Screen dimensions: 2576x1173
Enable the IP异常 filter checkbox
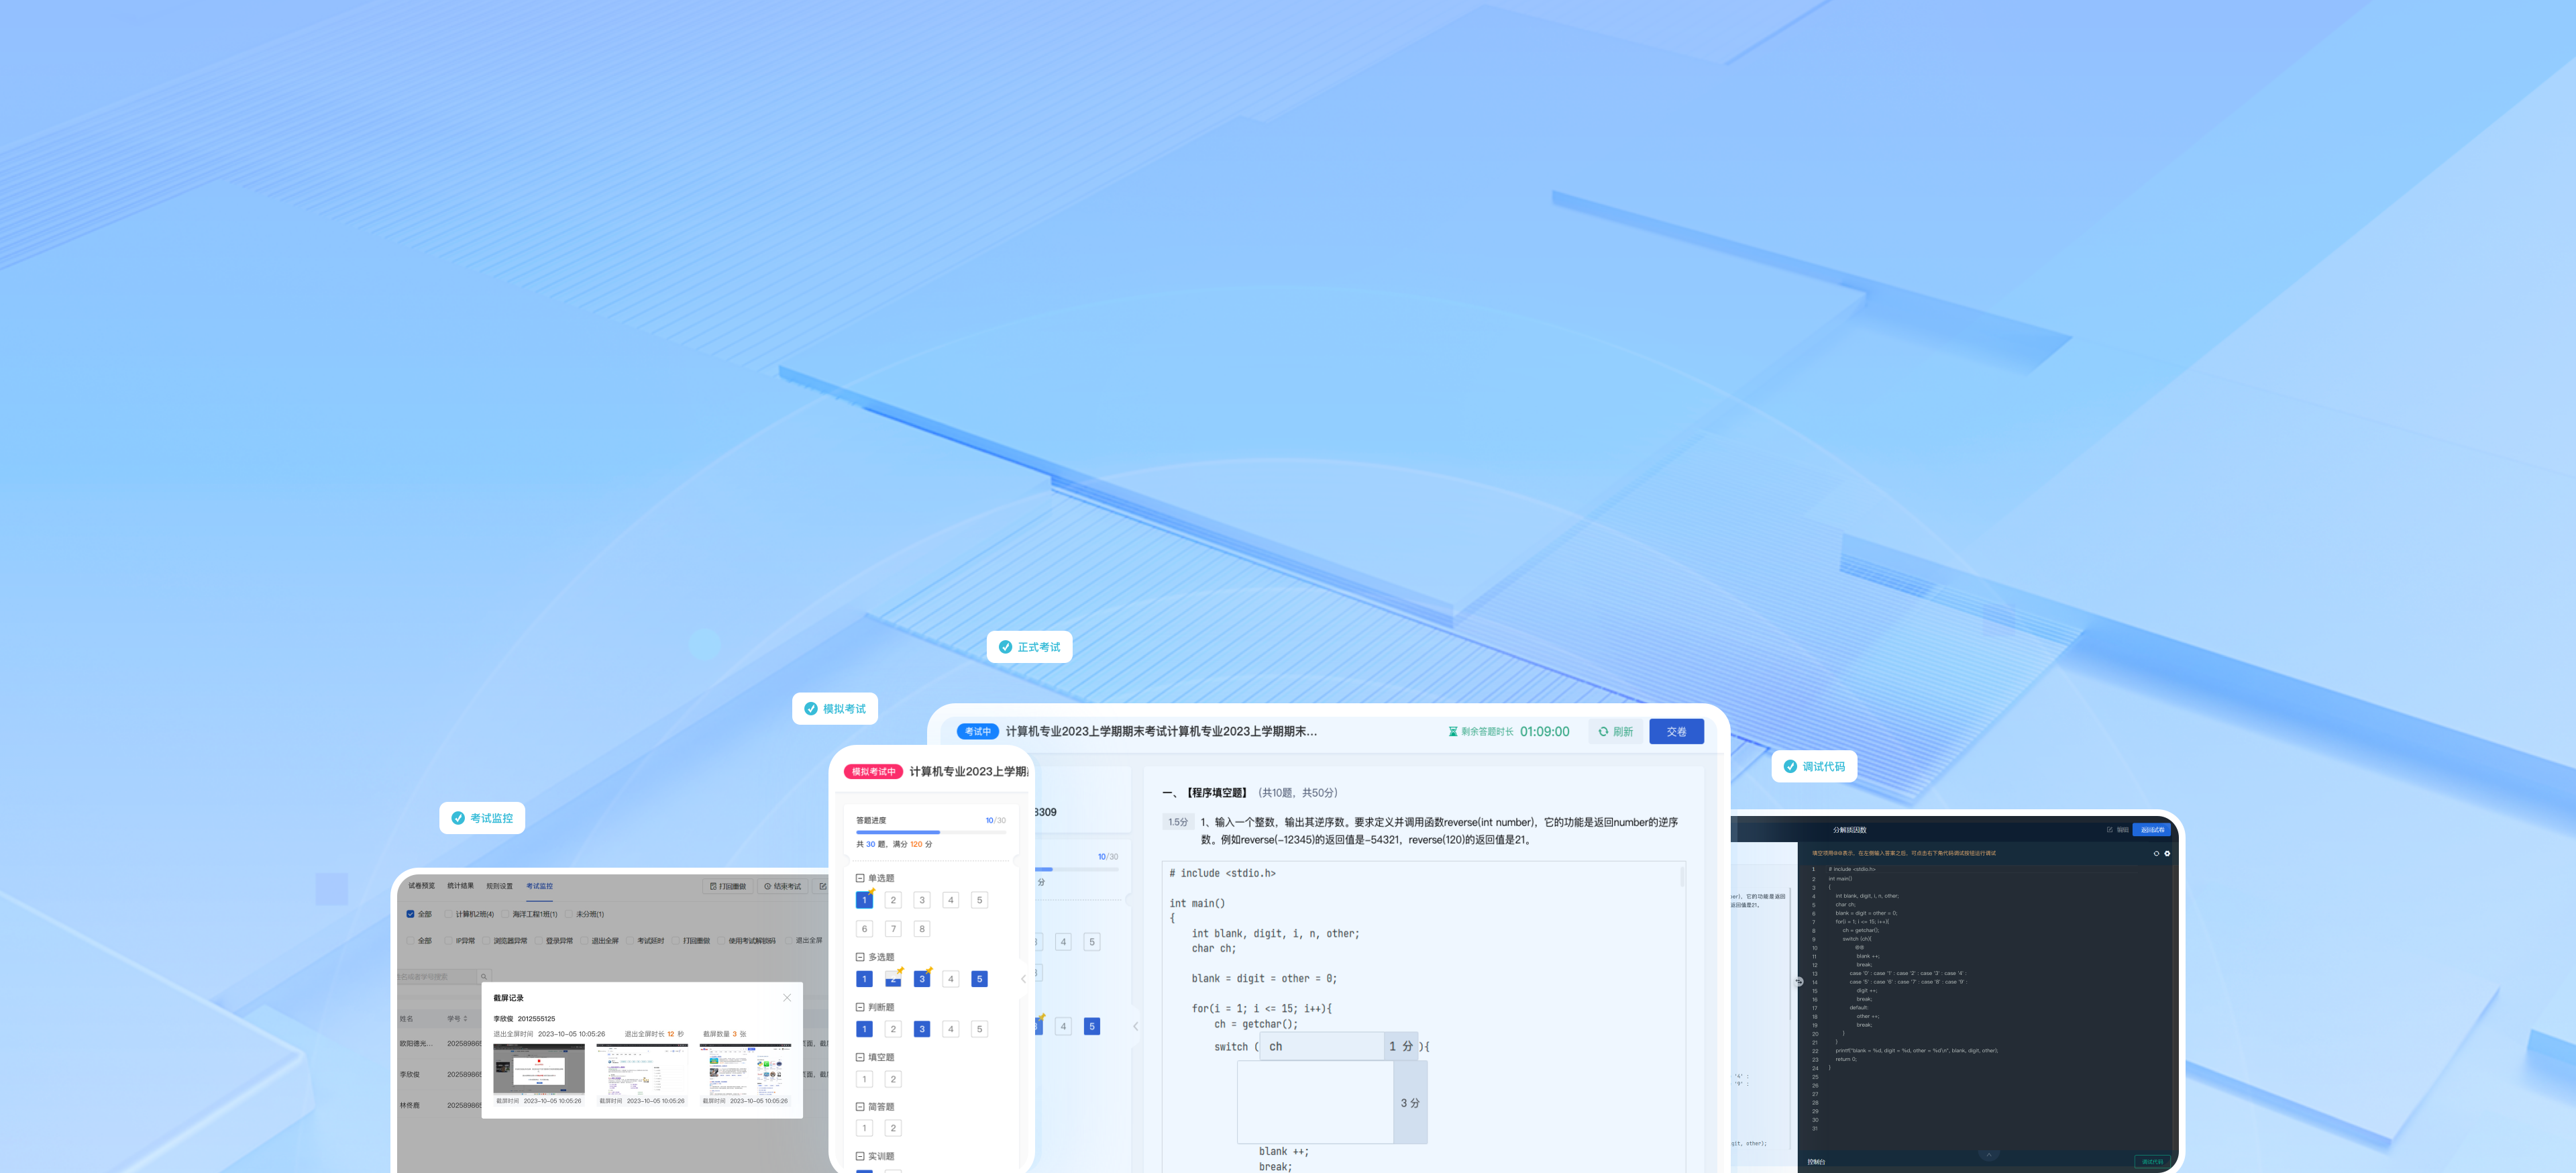point(449,940)
